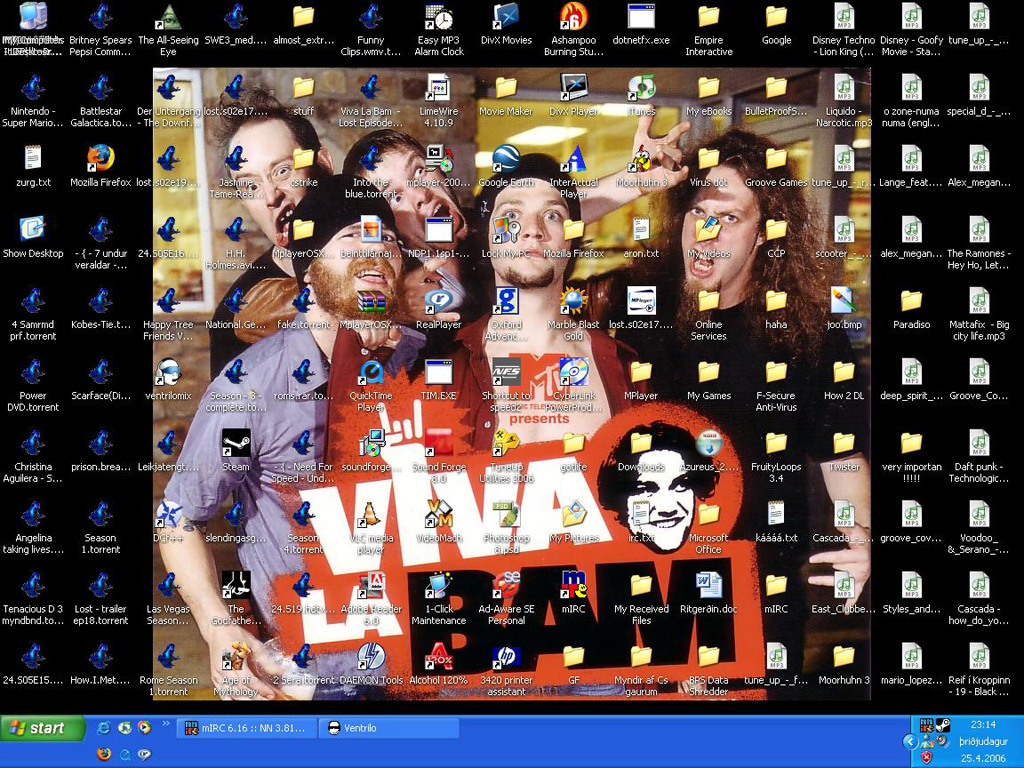Open the F-Secure Anti-Virus folder
1024x768 pixels.
point(776,385)
